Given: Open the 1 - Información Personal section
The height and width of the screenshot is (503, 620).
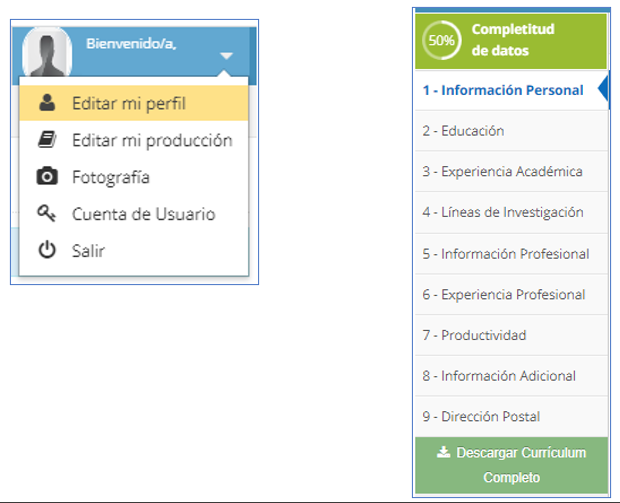Looking at the screenshot, I should coord(511,90).
